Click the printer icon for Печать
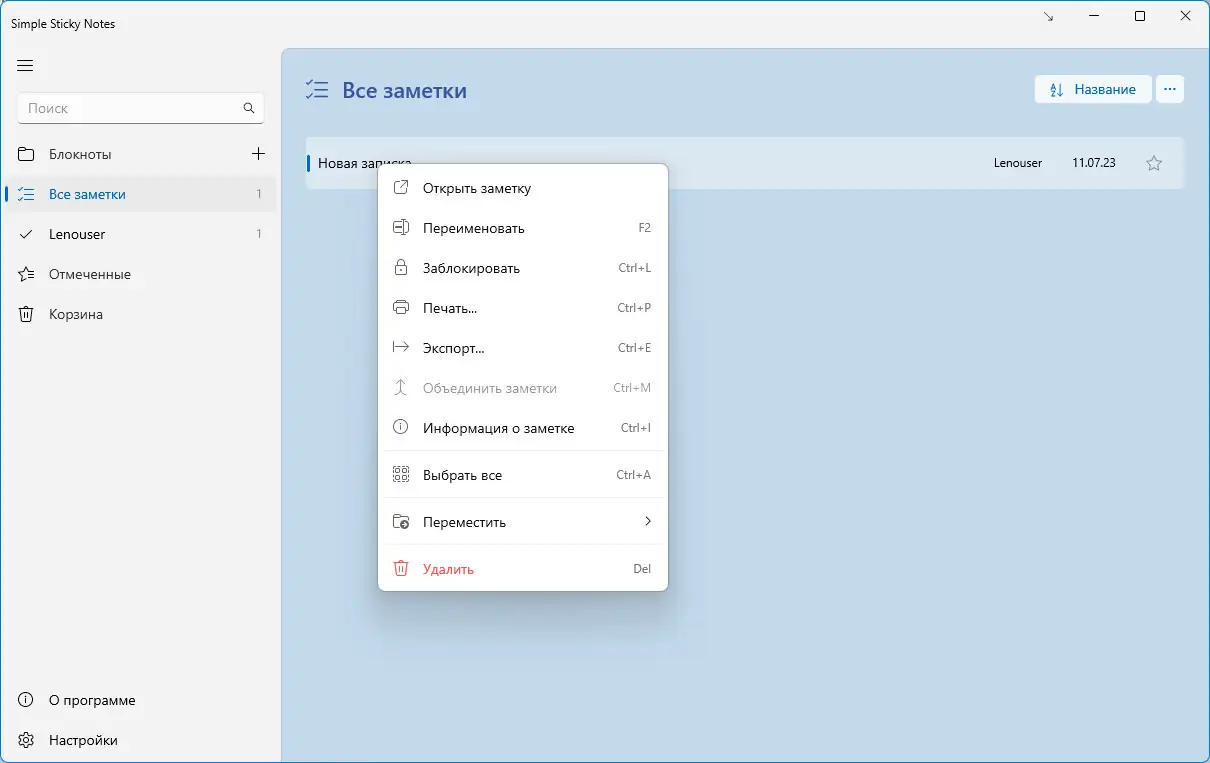This screenshot has height=763, width=1210. coord(401,308)
